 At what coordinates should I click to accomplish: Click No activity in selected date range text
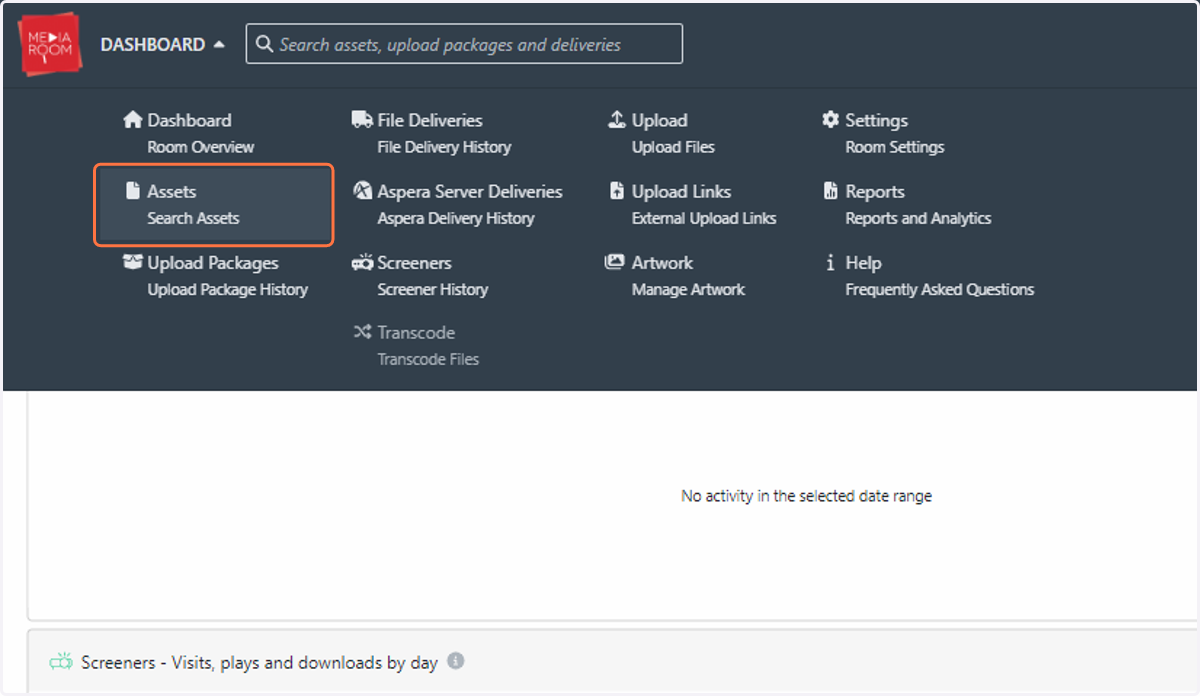pos(806,496)
